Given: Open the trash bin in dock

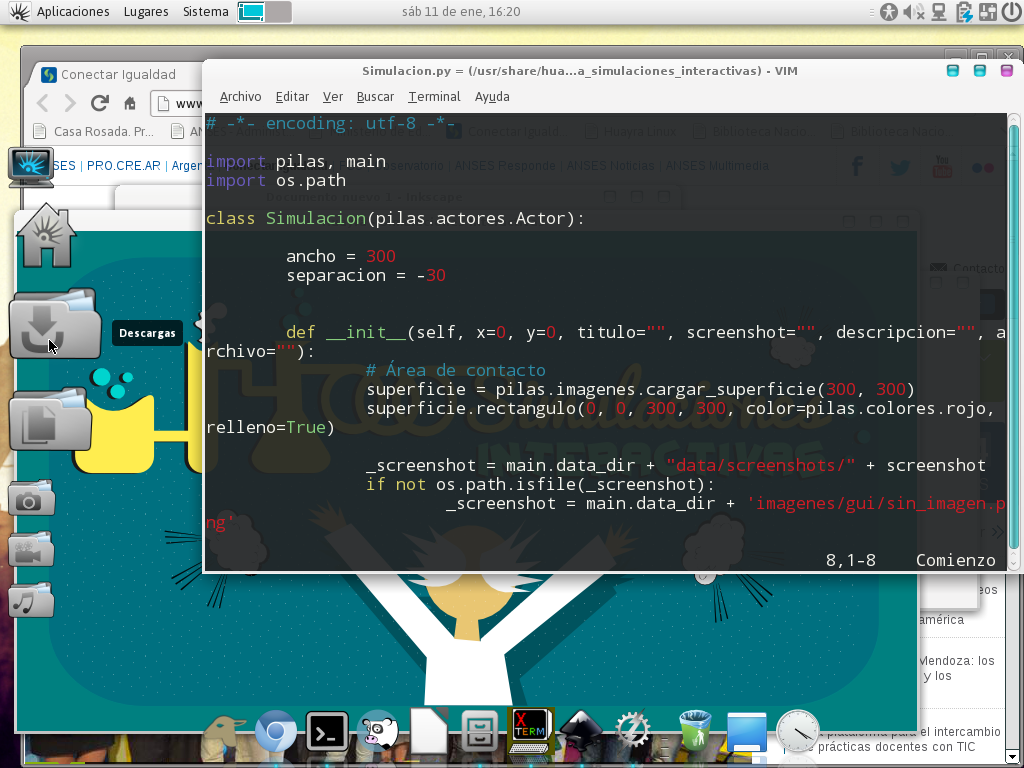Looking at the screenshot, I should [695, 731].
